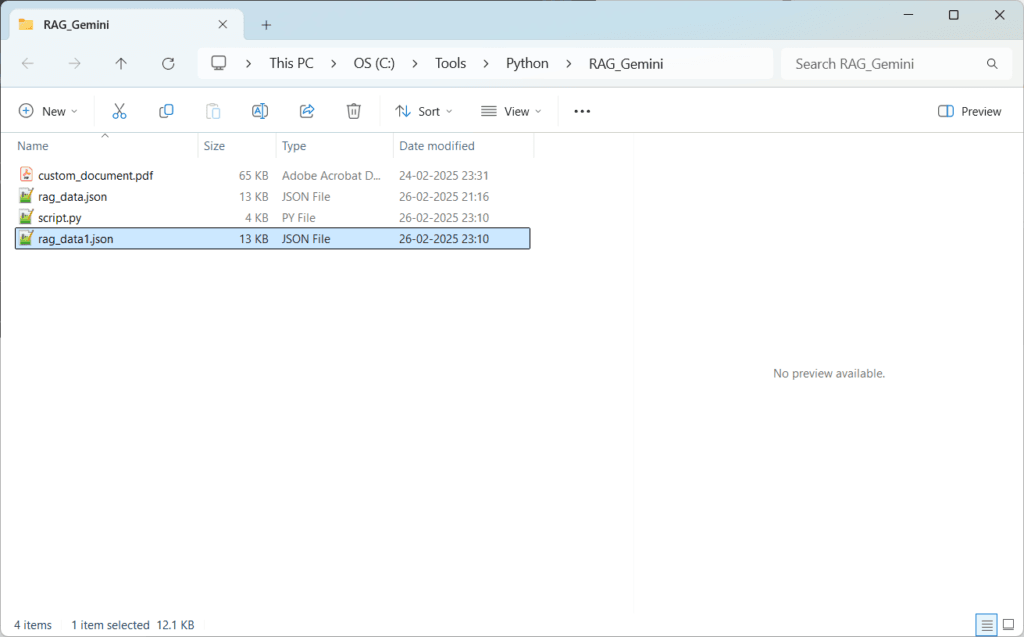Go back with the Back arrow
This screenshot has height=637, width=1024.
tap(27, 63)
